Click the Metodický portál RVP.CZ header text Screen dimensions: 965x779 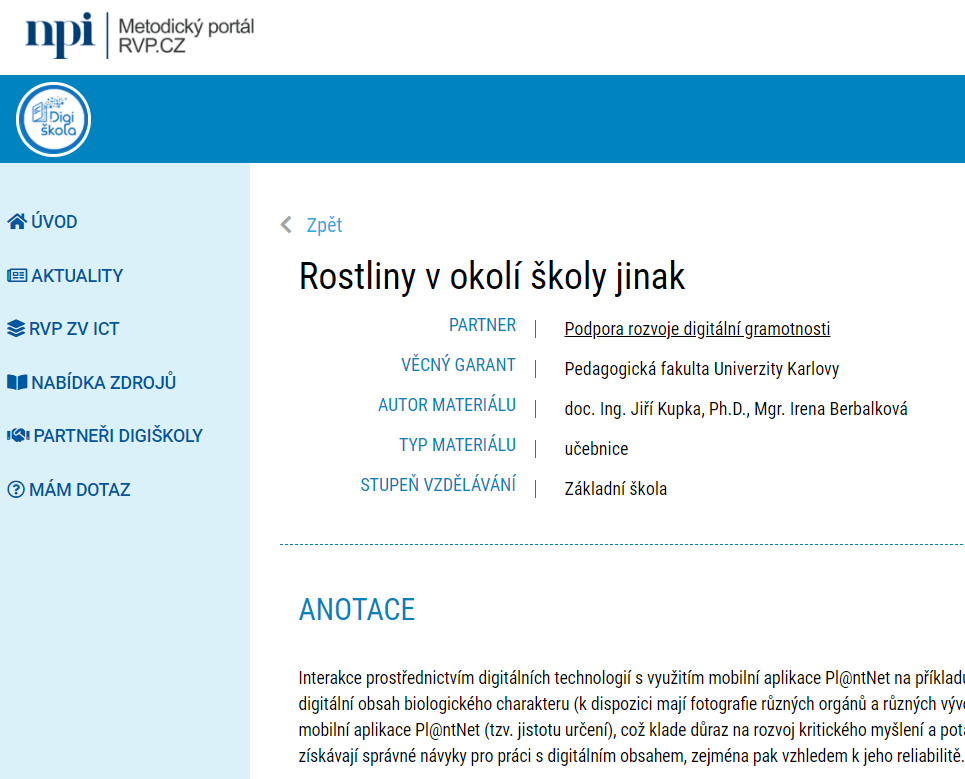click(x=186, y=36)
